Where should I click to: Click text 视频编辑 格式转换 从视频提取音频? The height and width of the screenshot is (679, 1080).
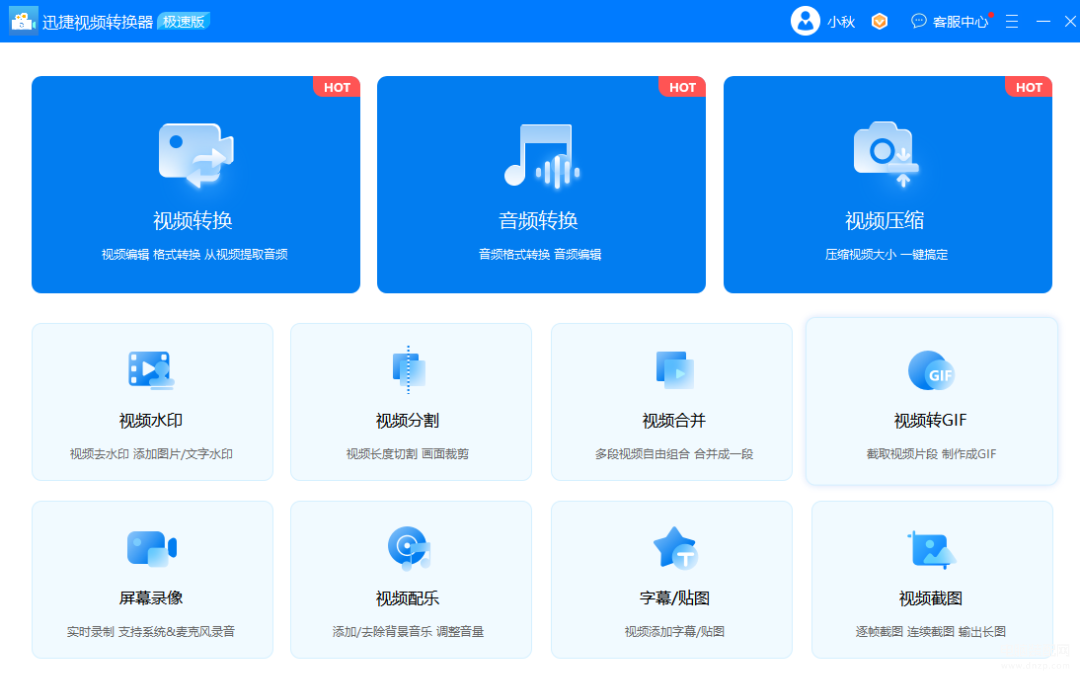click(195, 255)
